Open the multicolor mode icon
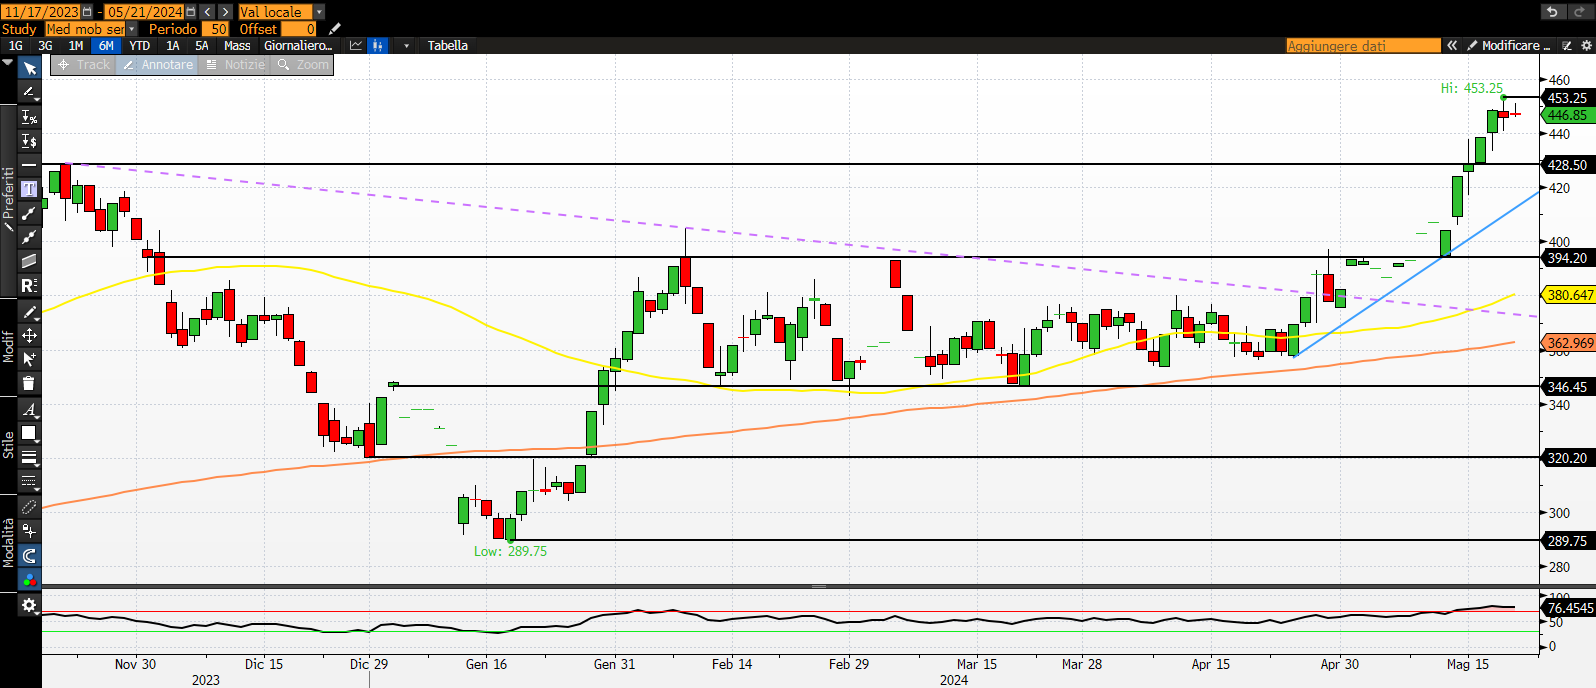The image size is (1596, 688). pos(29,579)
